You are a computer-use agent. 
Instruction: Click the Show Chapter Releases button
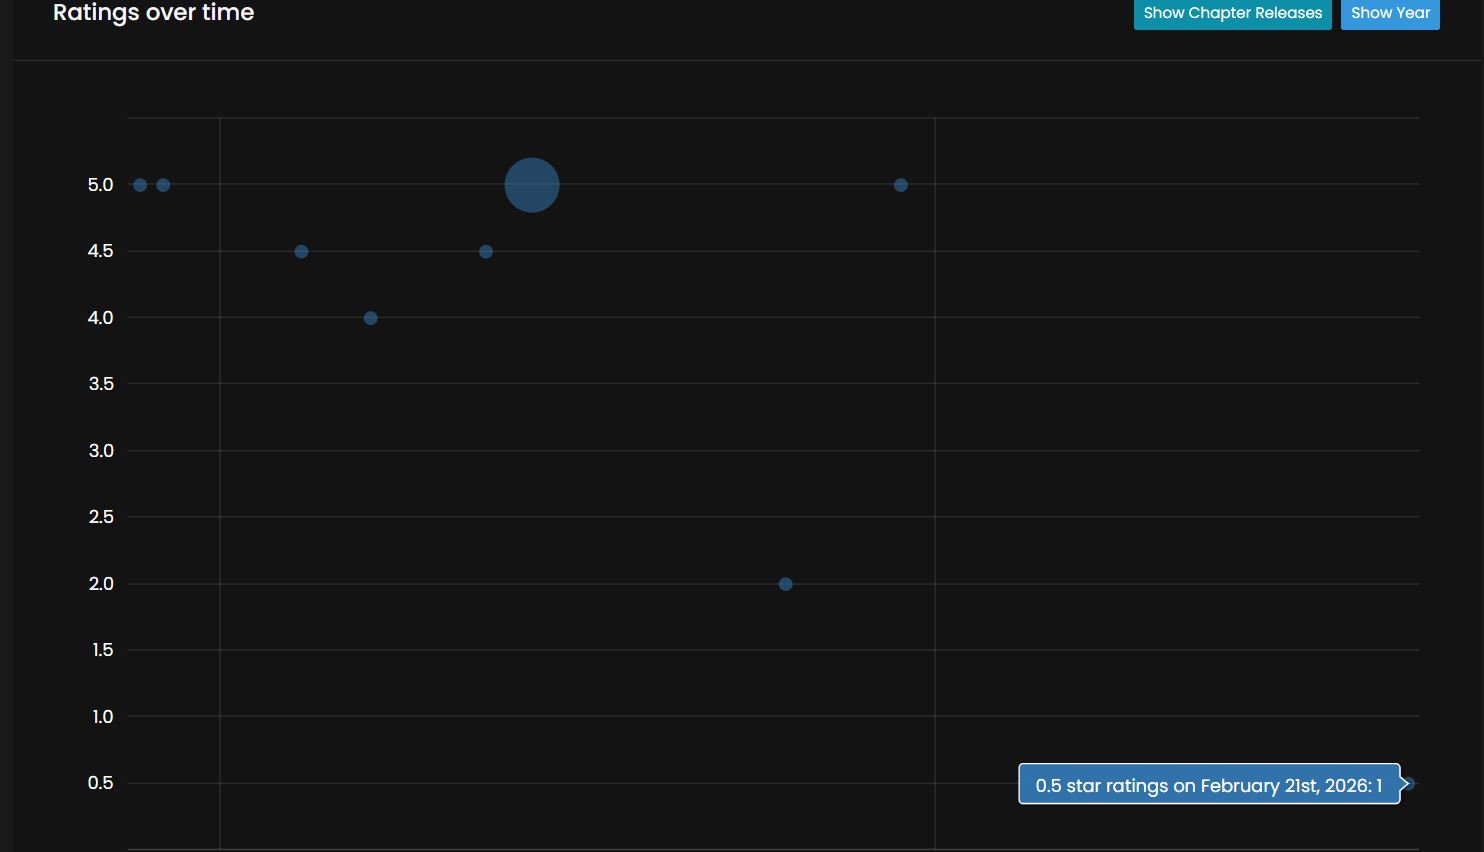pyautogui.click(x=1232, y=13)
